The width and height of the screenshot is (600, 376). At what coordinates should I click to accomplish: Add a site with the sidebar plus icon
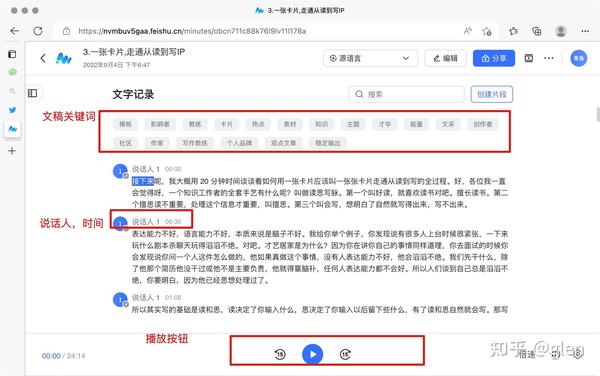tap(12, 151)
